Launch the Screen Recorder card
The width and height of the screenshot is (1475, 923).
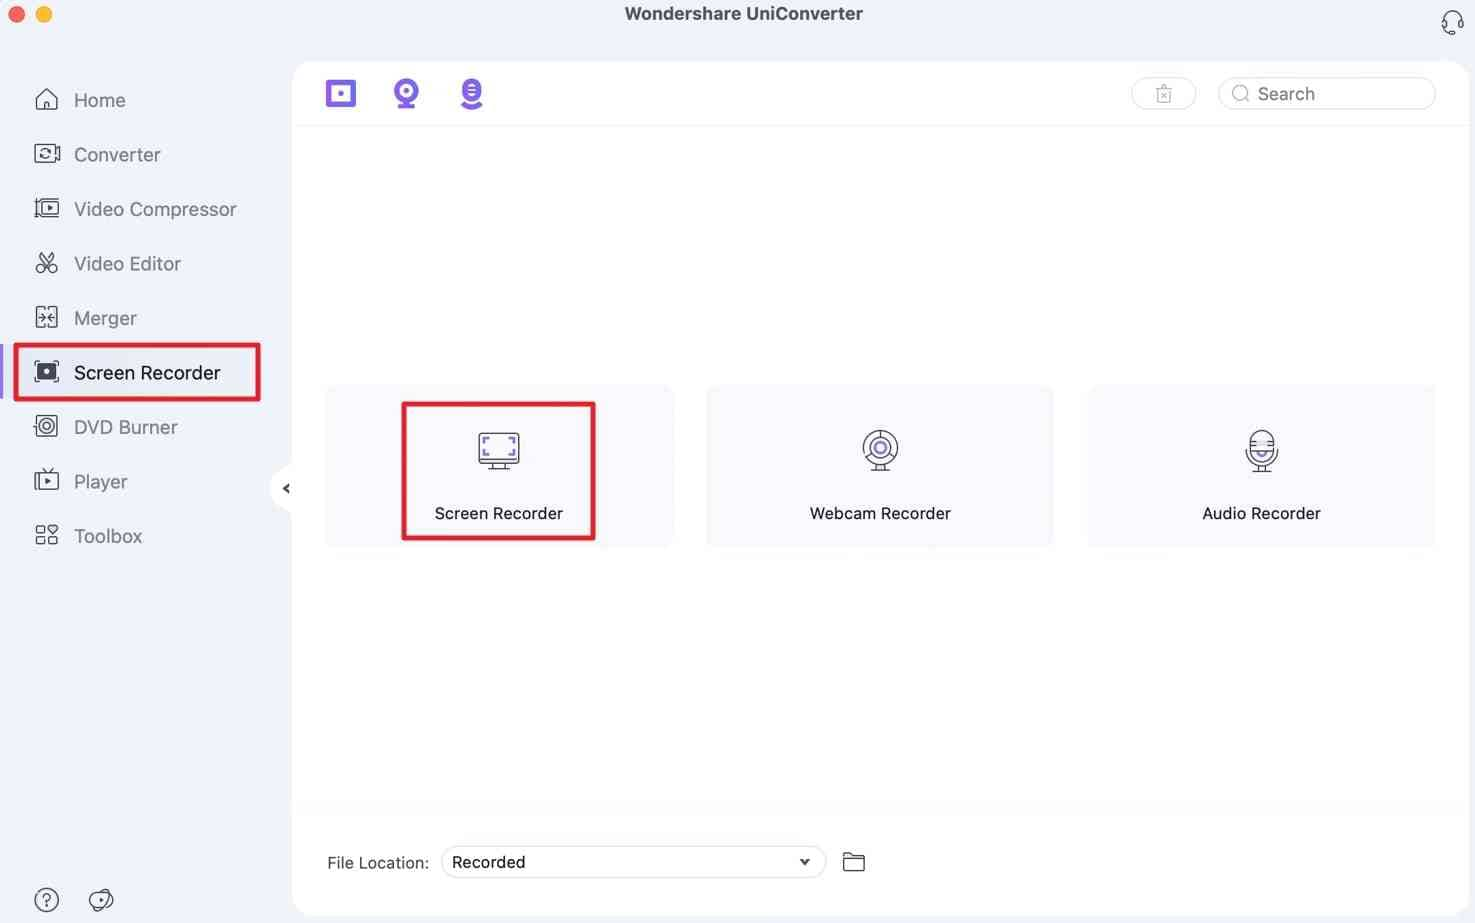point(499,466)
